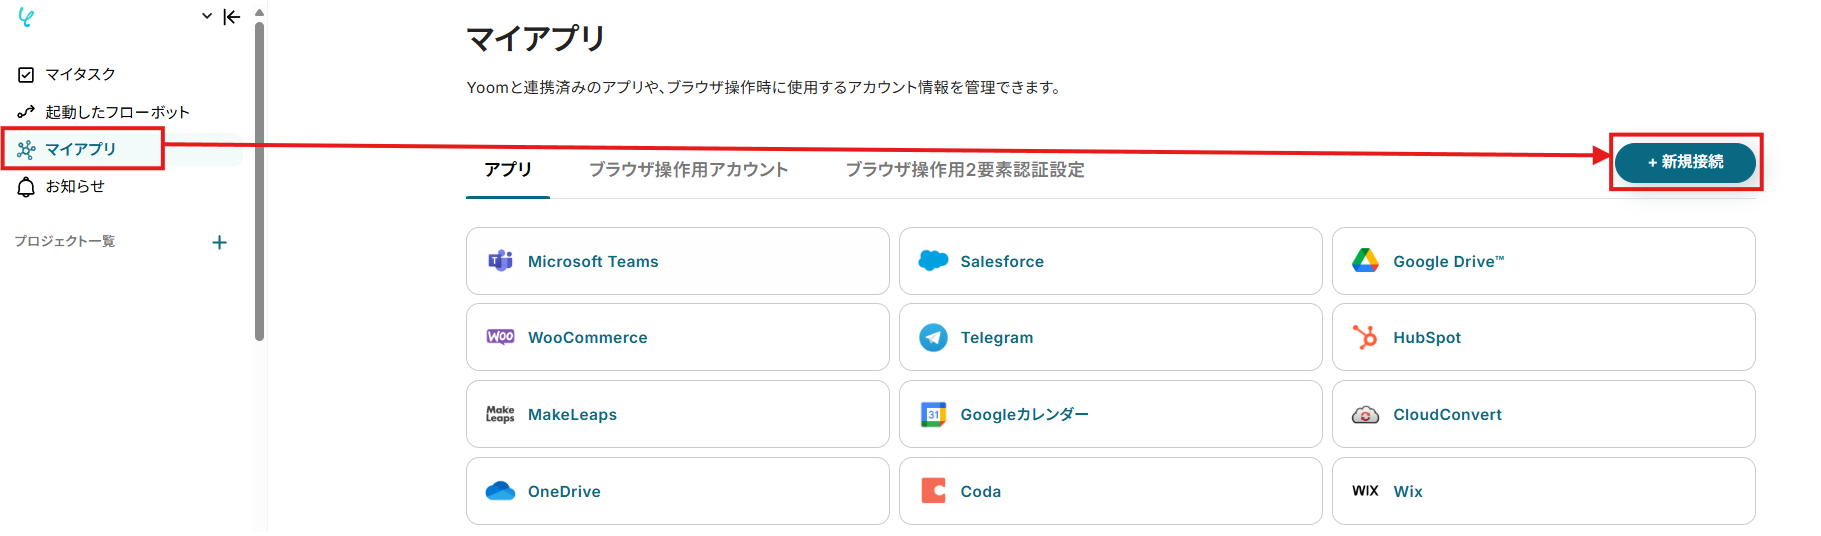This screenshot has height=536, width=1821.
Task: Click the 新規接続 button
Action: [1685, 162]
